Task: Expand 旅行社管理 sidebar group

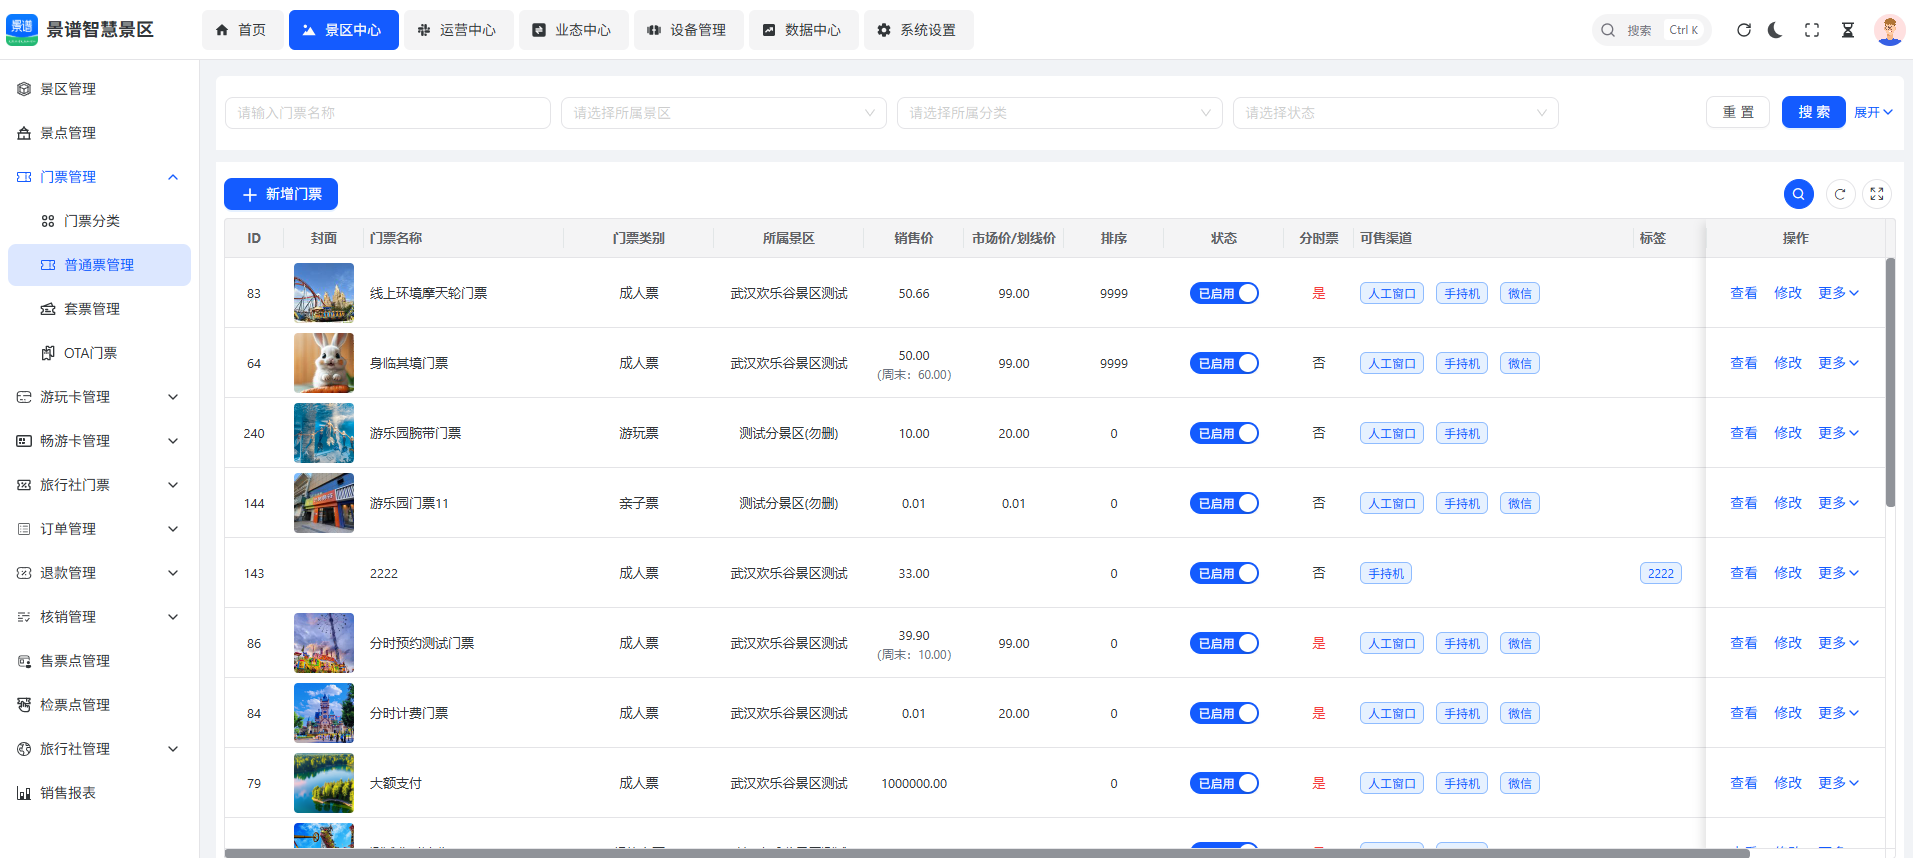Action: click(x=99, y=749)
